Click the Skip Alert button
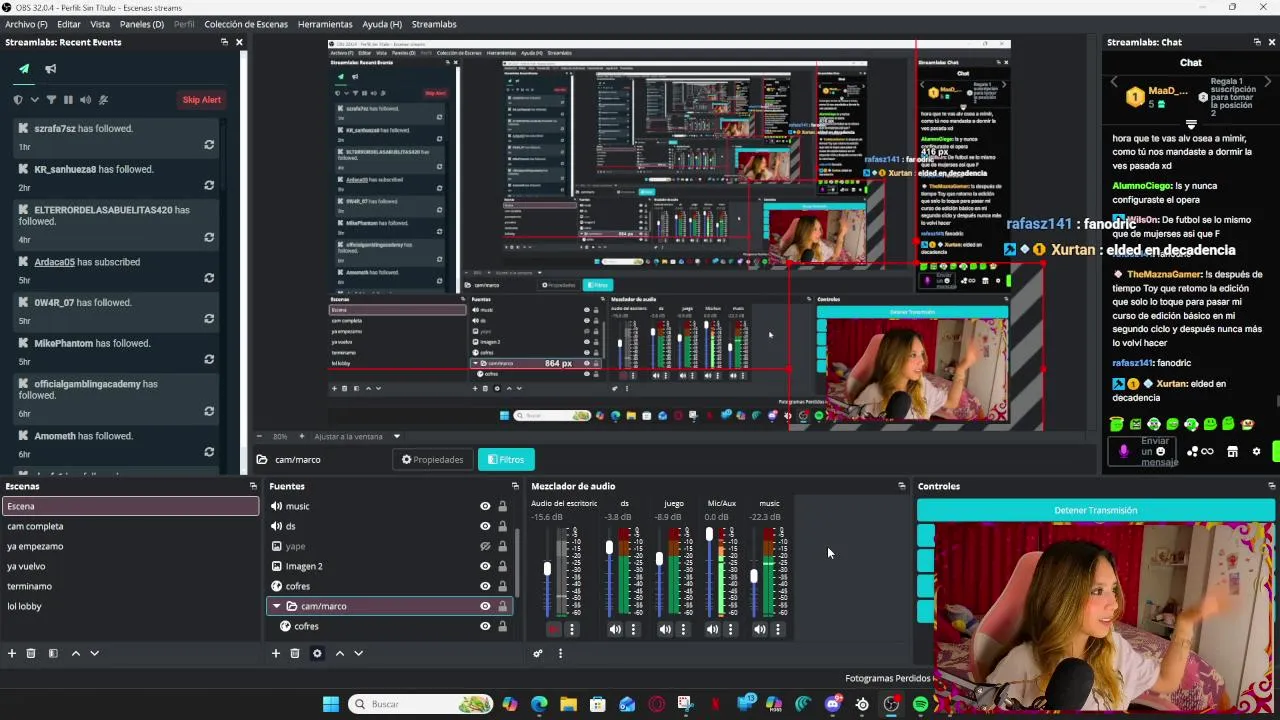This screenshot has height=720, width=1280. point(201,100)
